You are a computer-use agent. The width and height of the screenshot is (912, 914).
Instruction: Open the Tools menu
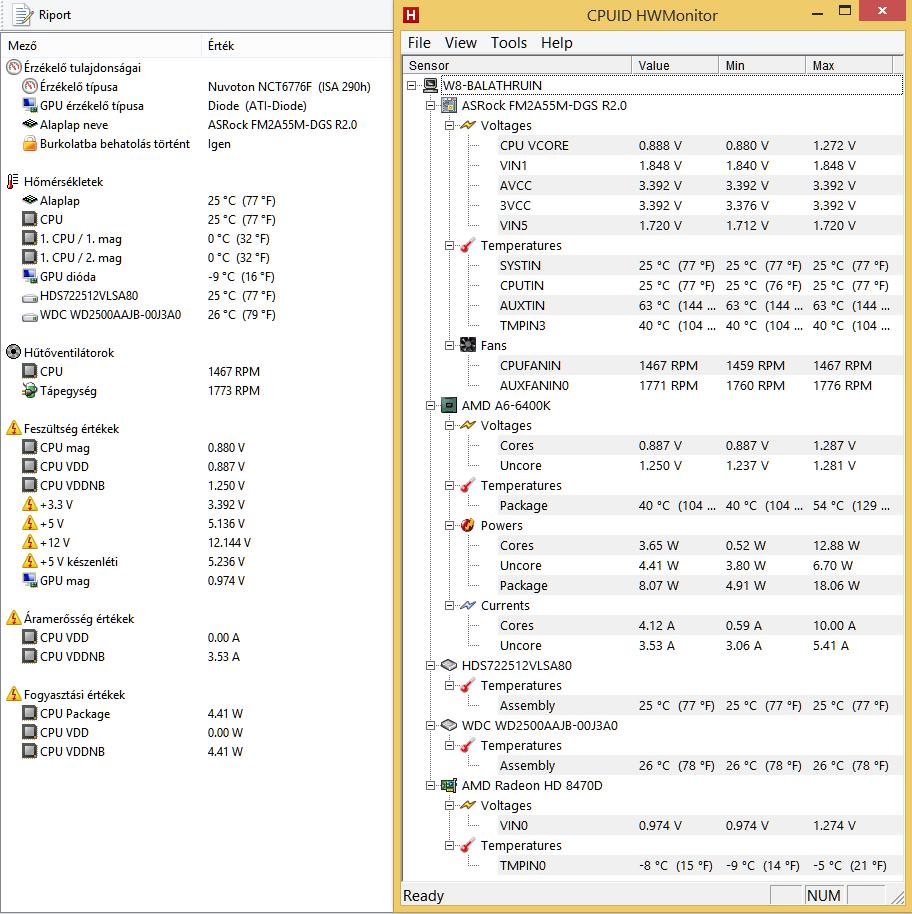point(509,43)
